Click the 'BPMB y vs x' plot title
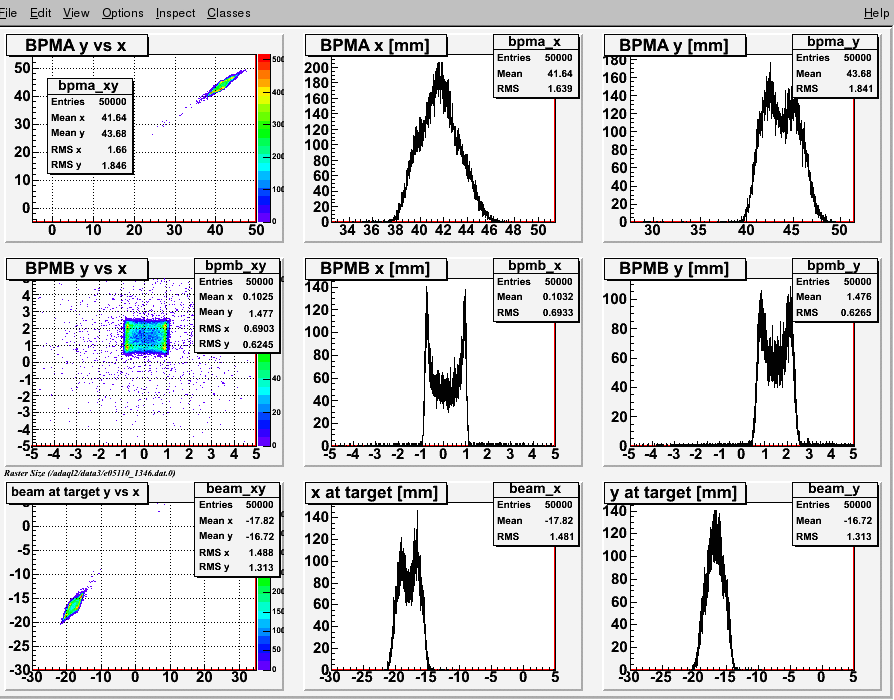 click(76, 268)
